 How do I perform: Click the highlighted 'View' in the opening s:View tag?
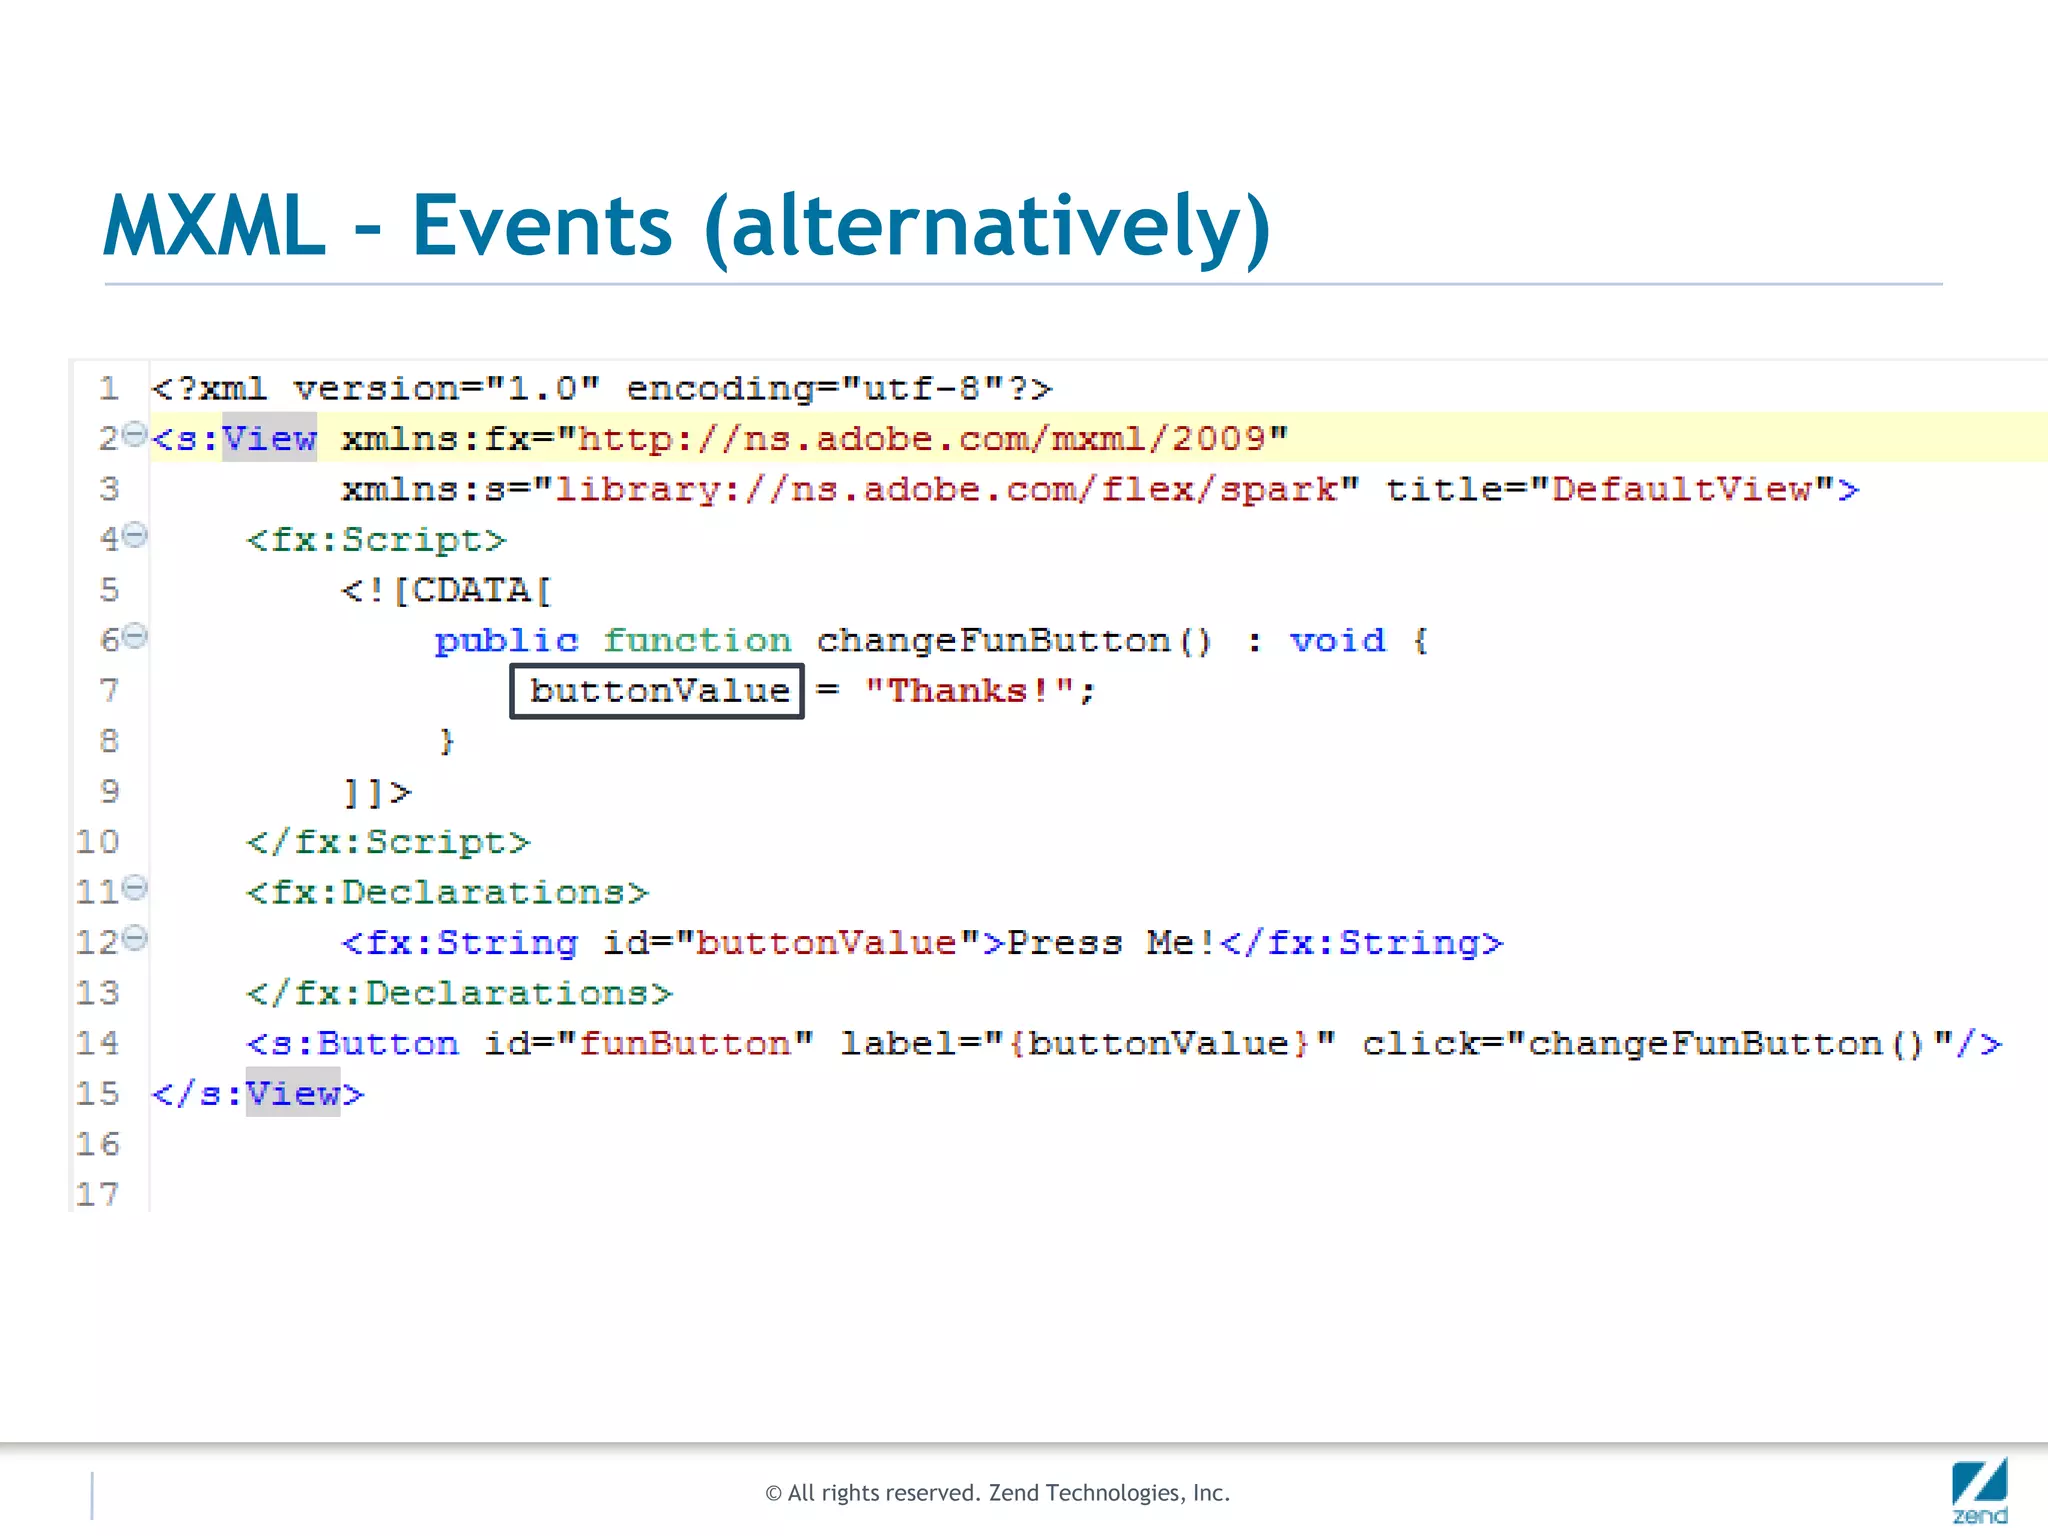coord(269,438)
